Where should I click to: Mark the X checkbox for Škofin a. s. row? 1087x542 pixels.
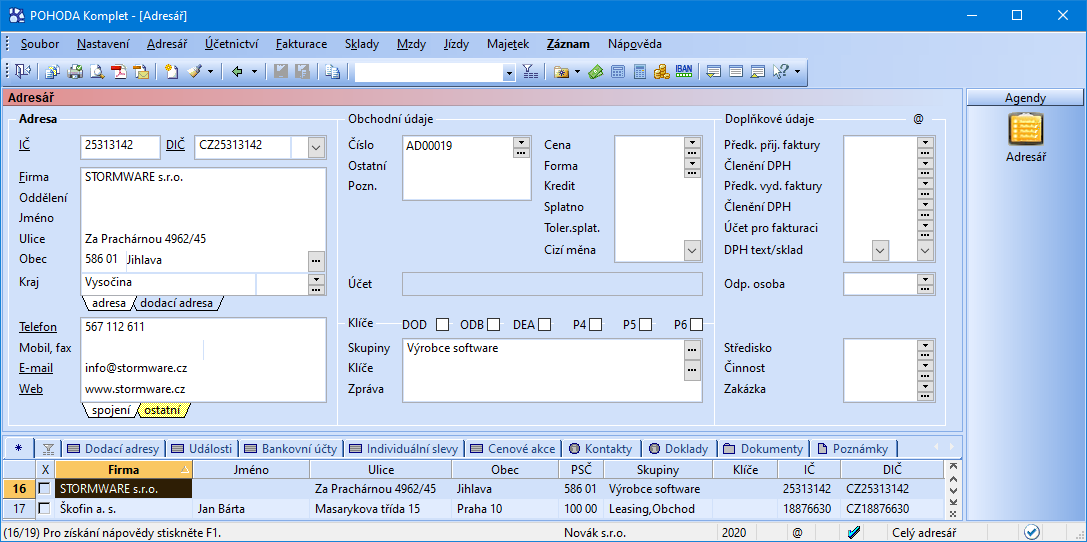pyautogui.click(x=45, y=509)
